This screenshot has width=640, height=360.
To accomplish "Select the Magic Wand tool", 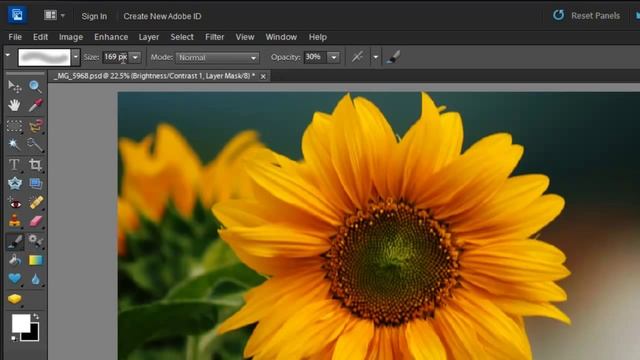I will (x=14, y=144).
